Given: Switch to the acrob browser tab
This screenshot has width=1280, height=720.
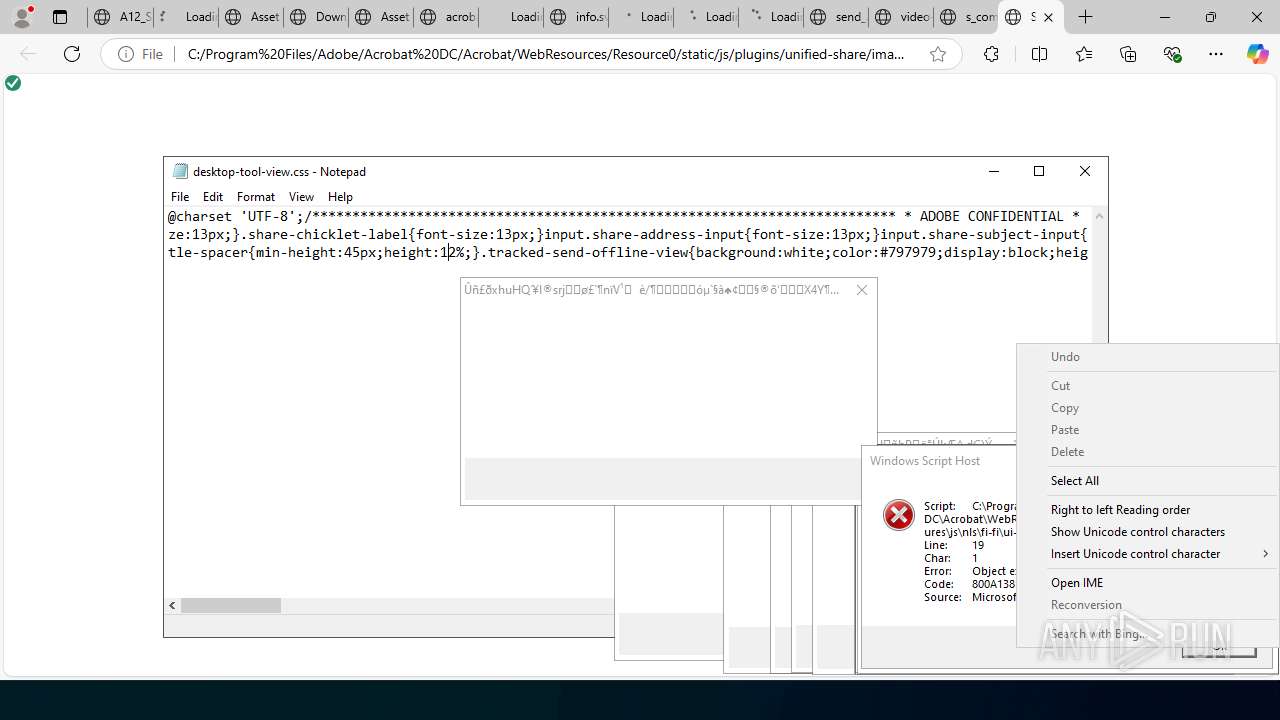Looking at the screenshot, I should point(445,17).
